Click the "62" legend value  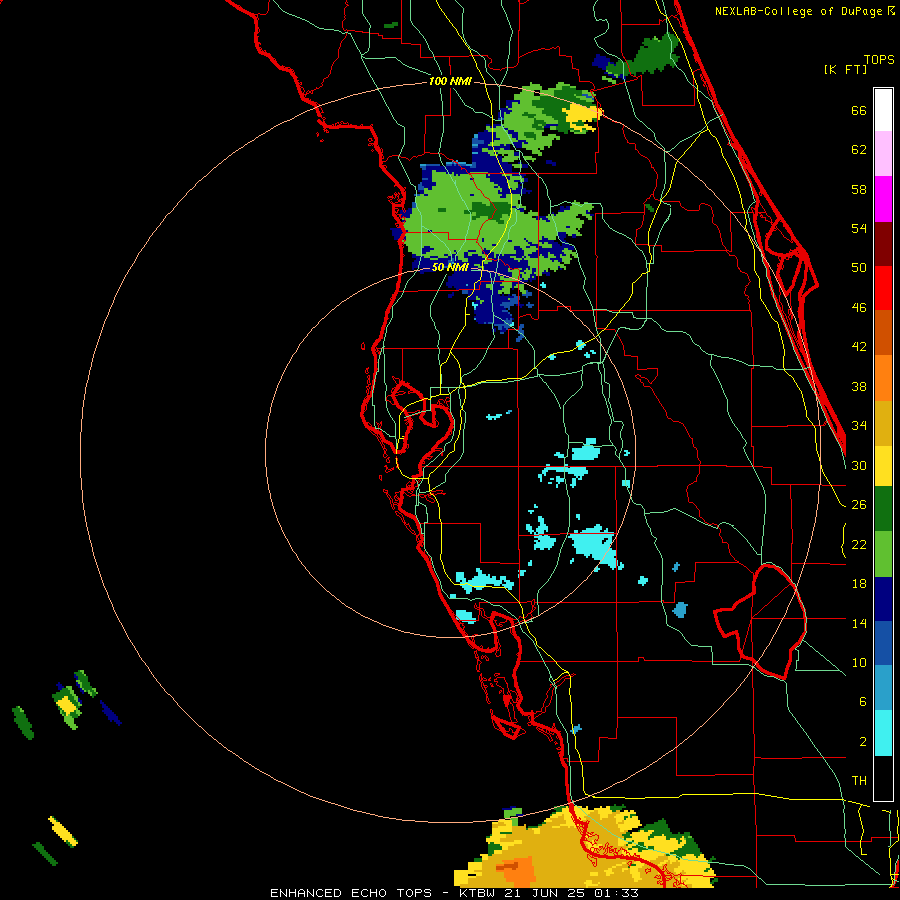pyautogui.click(x=859, y=150)
